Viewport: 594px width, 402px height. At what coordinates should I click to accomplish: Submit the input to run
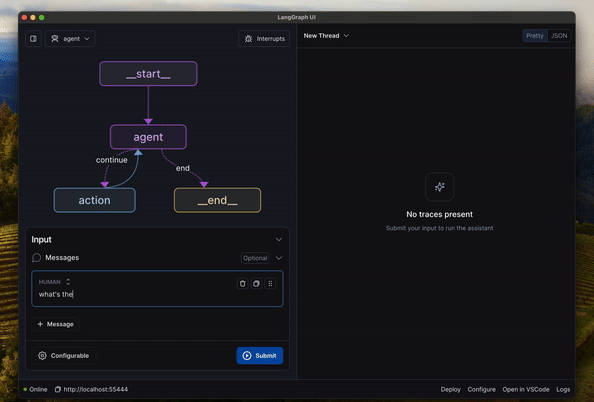(260, 355)
